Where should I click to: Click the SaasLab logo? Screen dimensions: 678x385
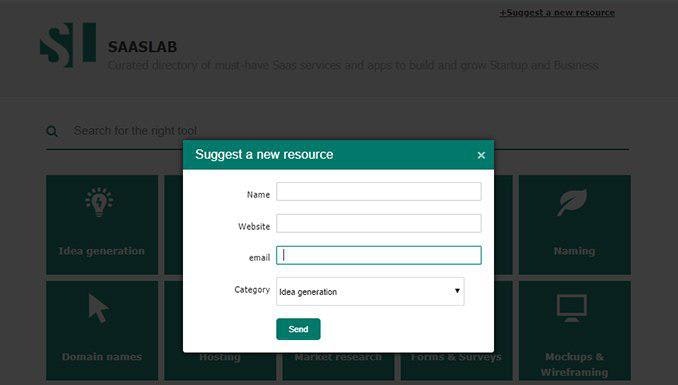68,45
